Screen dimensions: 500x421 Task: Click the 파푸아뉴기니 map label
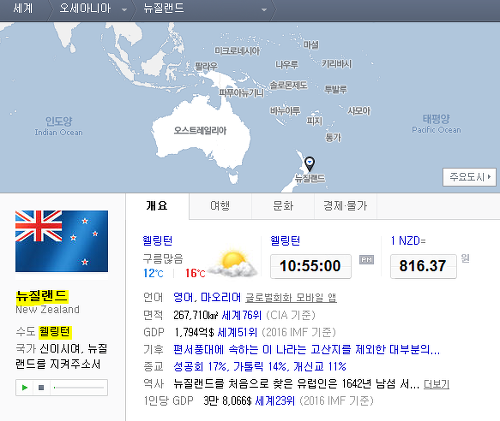(241, 92)
